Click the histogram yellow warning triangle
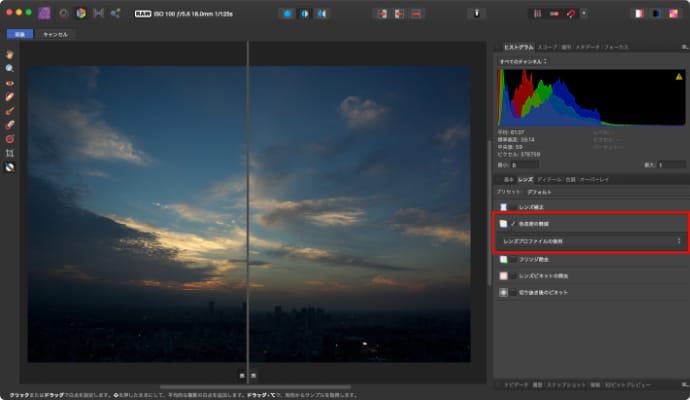The width and height of the screenshot is (690, 400). (x=679, y=76)
